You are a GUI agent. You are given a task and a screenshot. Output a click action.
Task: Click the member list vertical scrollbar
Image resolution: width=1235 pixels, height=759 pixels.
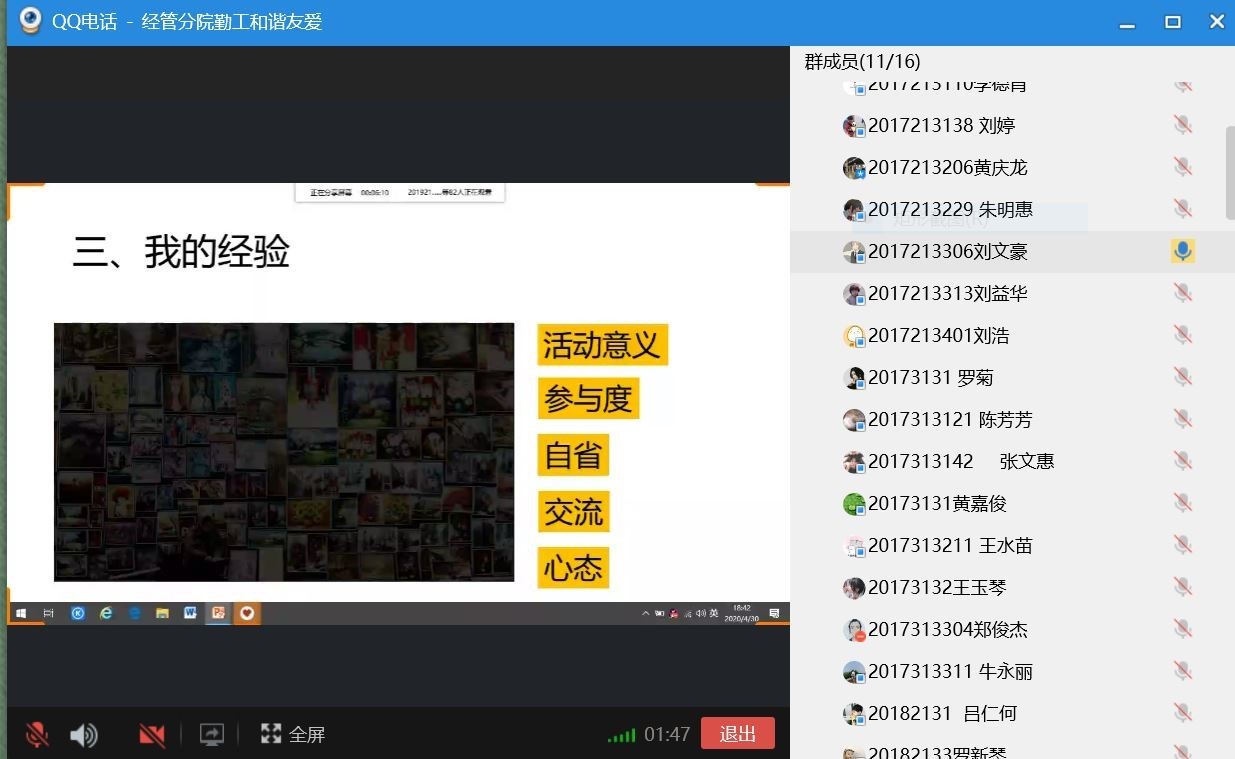(x=1229, y=172)
